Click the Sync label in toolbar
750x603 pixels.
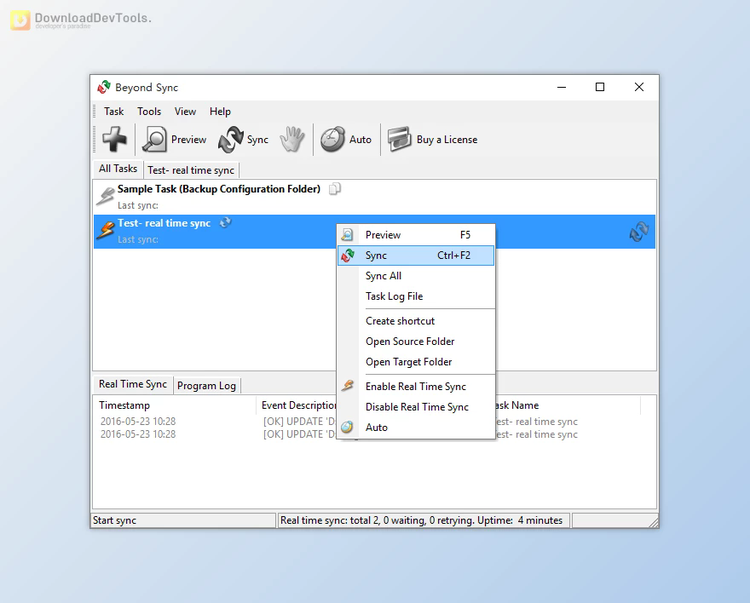coord(257,140)
